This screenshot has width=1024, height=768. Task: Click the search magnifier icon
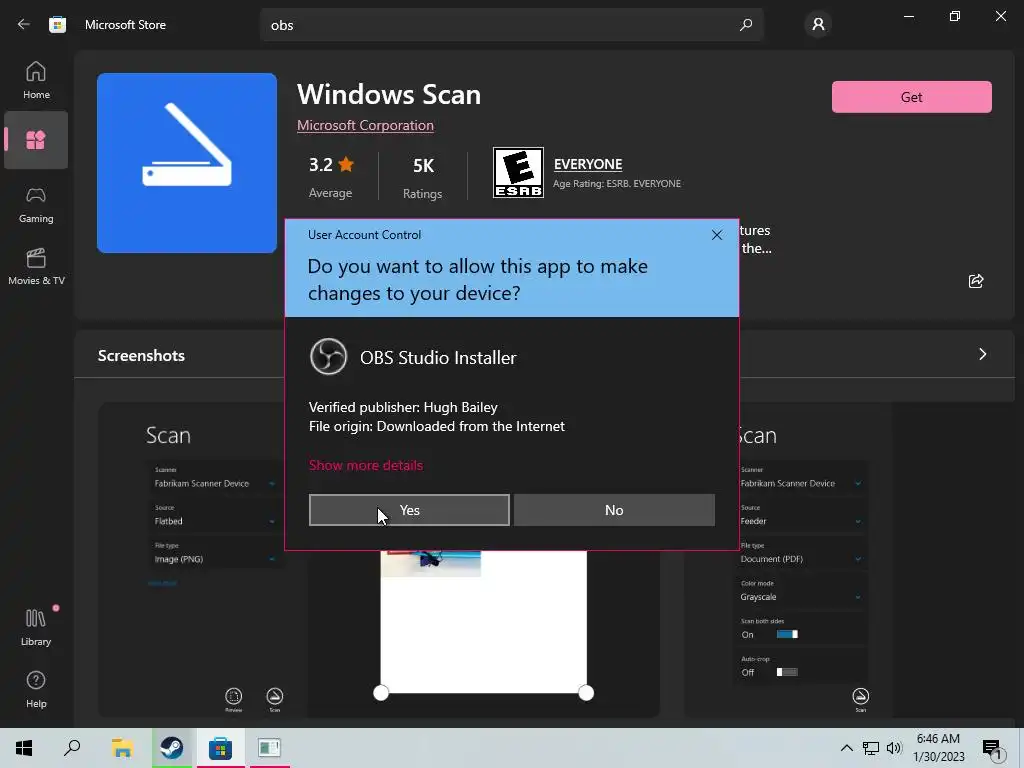[746, 25]
